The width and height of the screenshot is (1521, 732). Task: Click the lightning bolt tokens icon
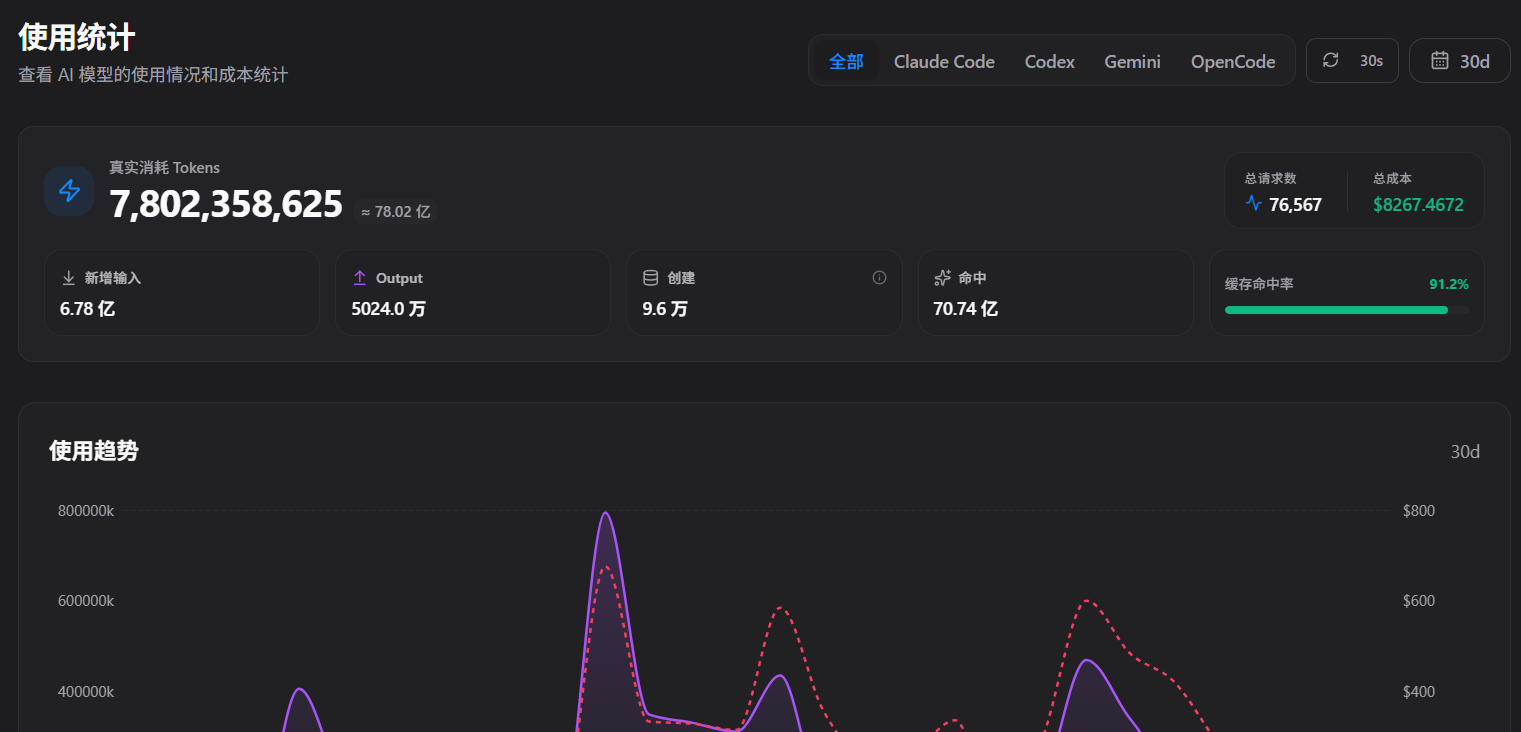click(x=69, y=191)
